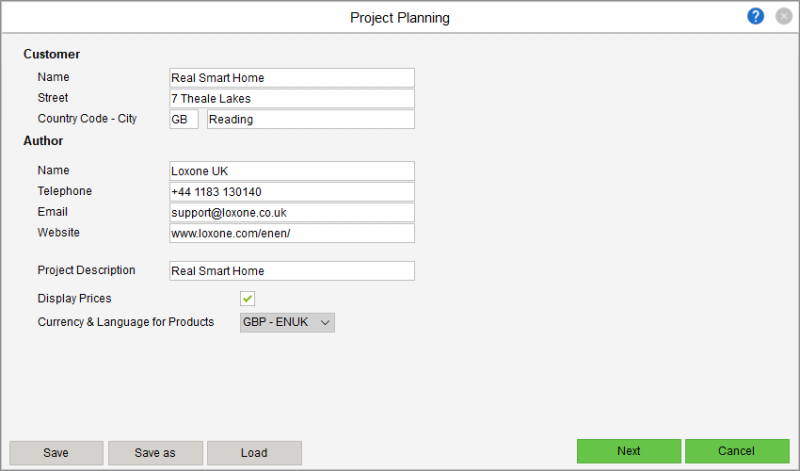The height and width of the screenshot is (471, 800).
Task: Toggle the Display Prices checkbox
Action: pyautogui.click(x=247, y=298)
